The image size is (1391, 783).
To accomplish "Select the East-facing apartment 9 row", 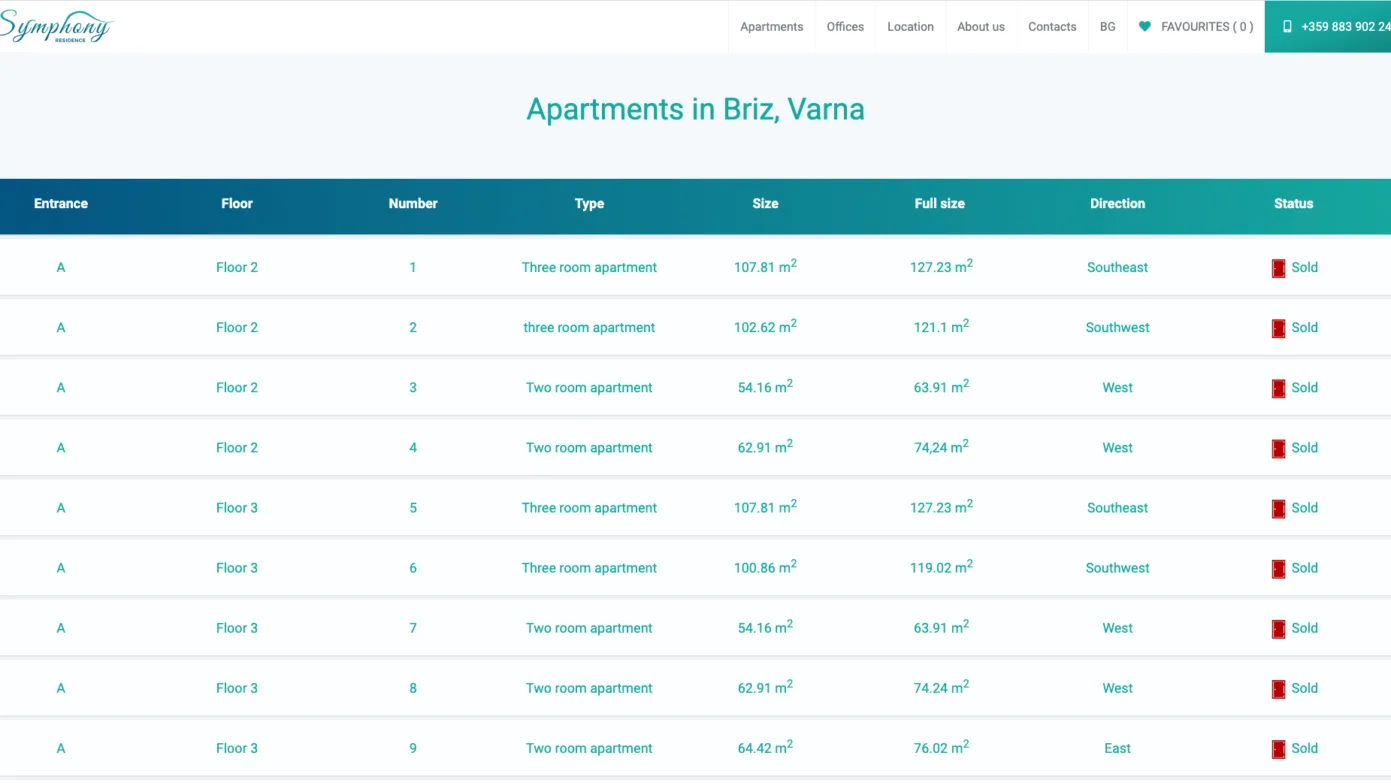I will (x=1117, y=748).
